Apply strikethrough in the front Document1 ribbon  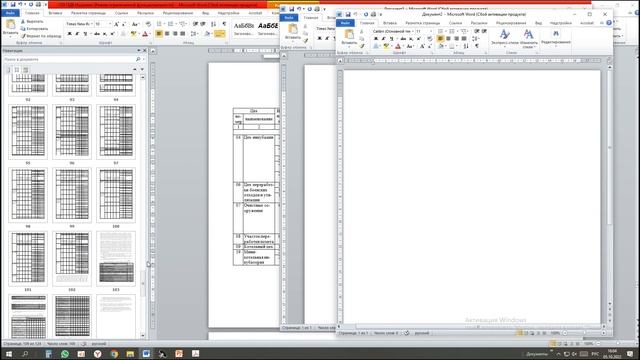[403, 39]
